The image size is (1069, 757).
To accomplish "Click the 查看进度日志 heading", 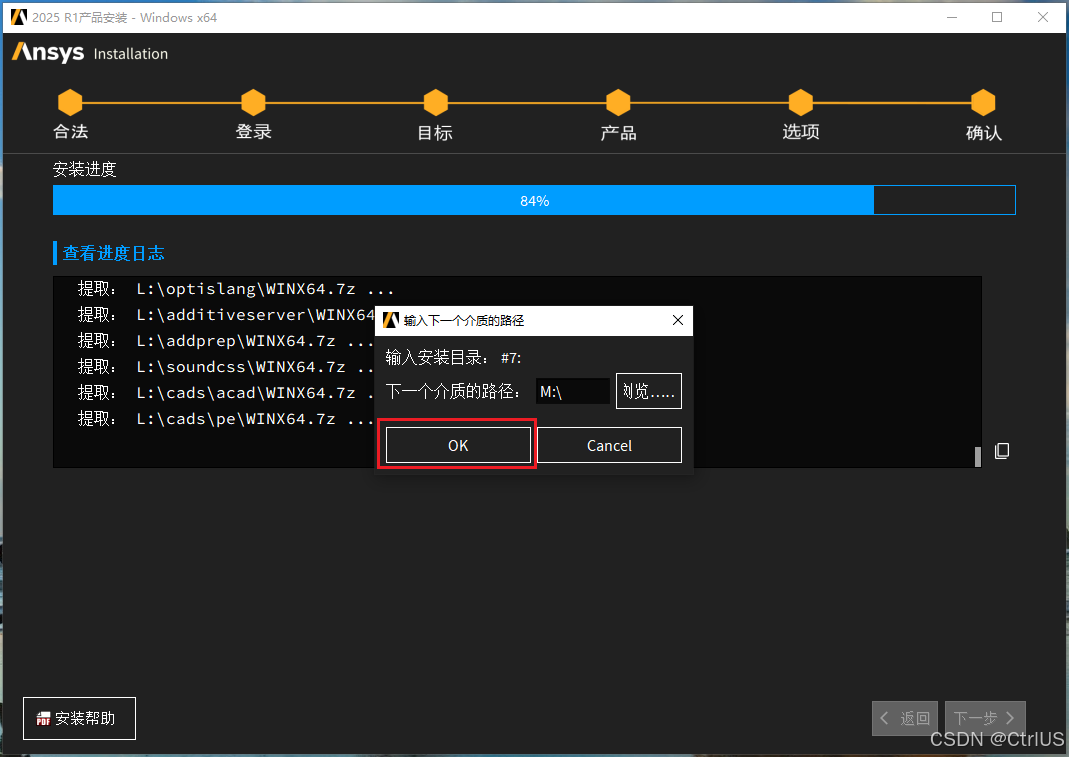I will coord(113,253).
